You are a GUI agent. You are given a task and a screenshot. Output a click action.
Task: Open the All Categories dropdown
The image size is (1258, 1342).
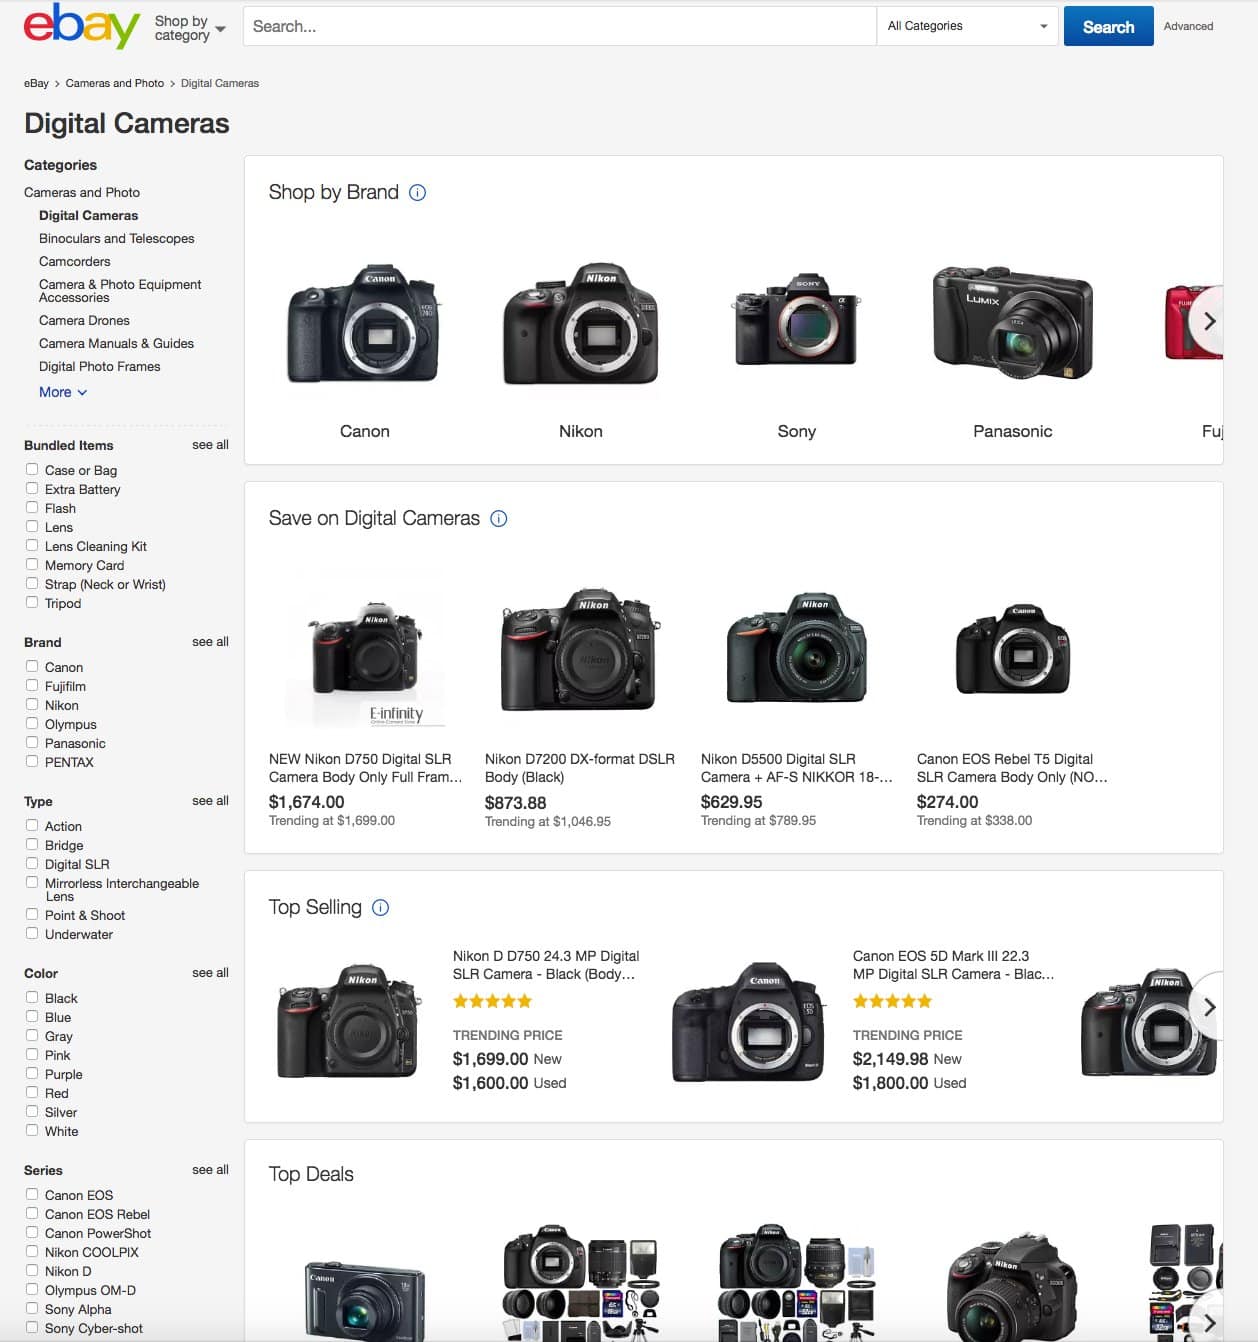point(967,26)
